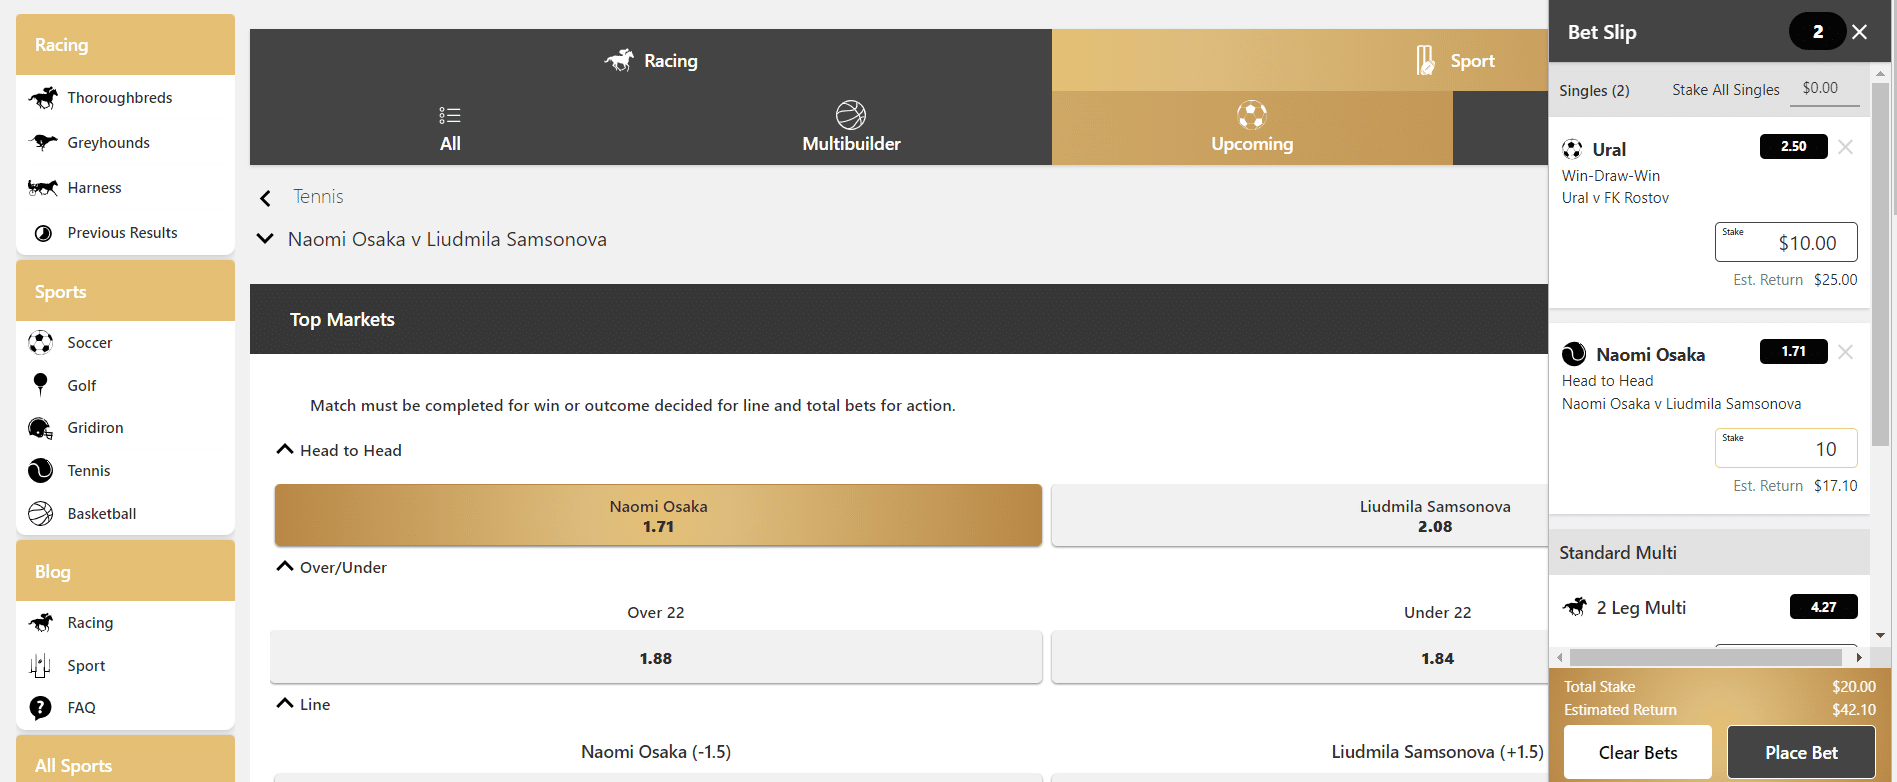Click the Stake All Singles input field
Screen dimensions: 1897x782
(x=1825, y=89)
